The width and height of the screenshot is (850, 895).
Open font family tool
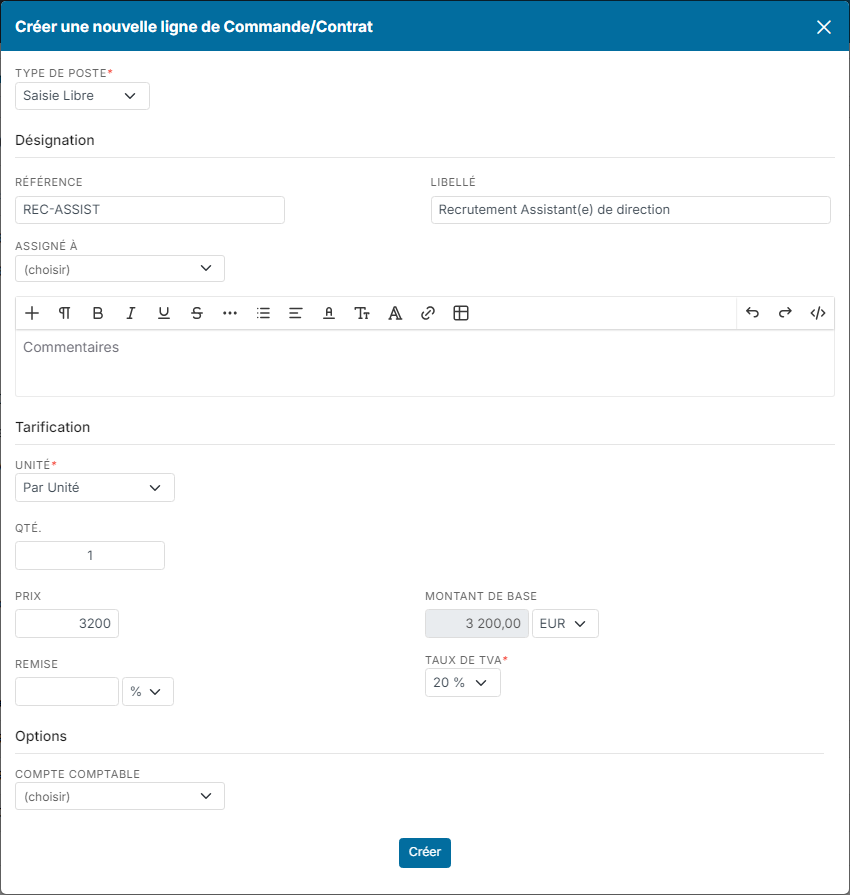[395, 313]
